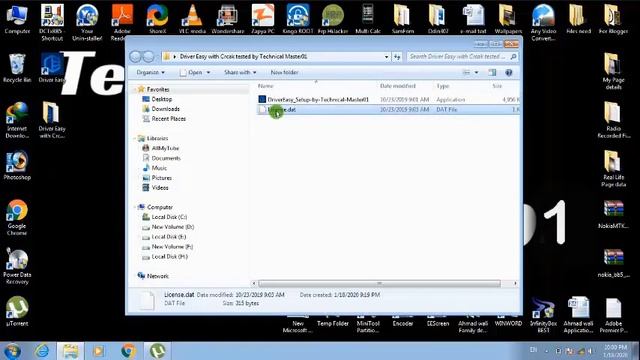640x360 pixels.
Task: Toggle the Explorer preview pane icon
Action: 492,73
